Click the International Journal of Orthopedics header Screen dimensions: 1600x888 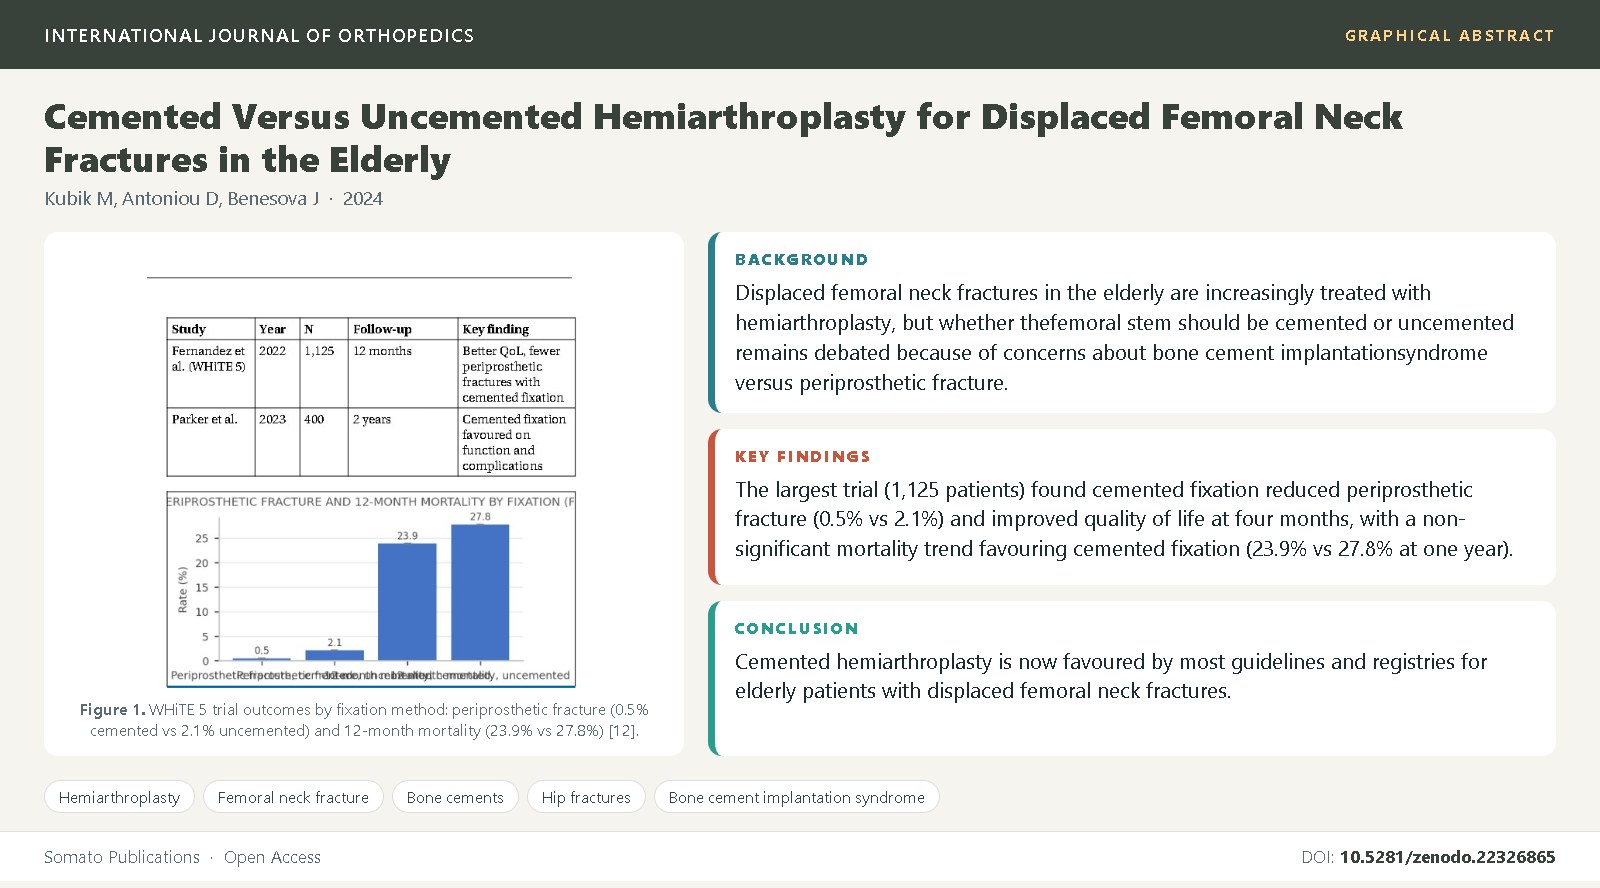coord(259,36)
